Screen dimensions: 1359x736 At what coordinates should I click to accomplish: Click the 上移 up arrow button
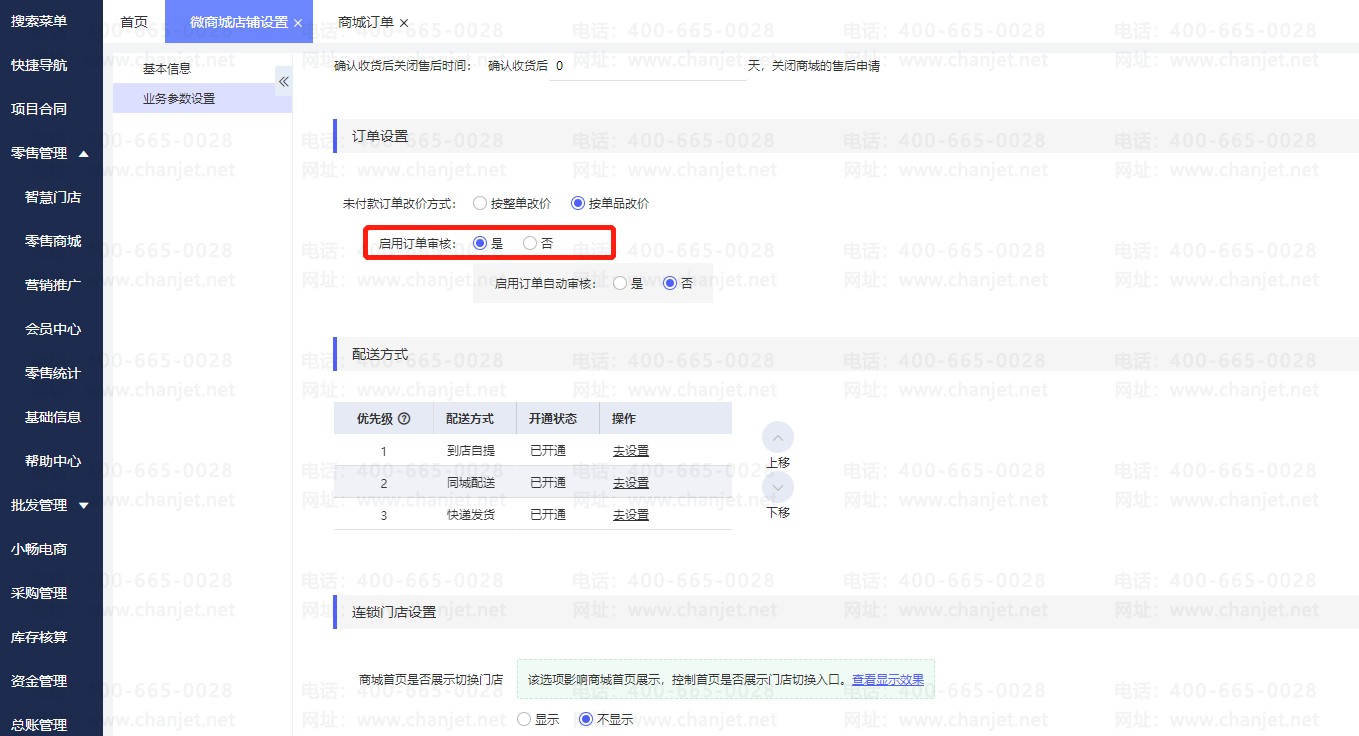point(778,438)
